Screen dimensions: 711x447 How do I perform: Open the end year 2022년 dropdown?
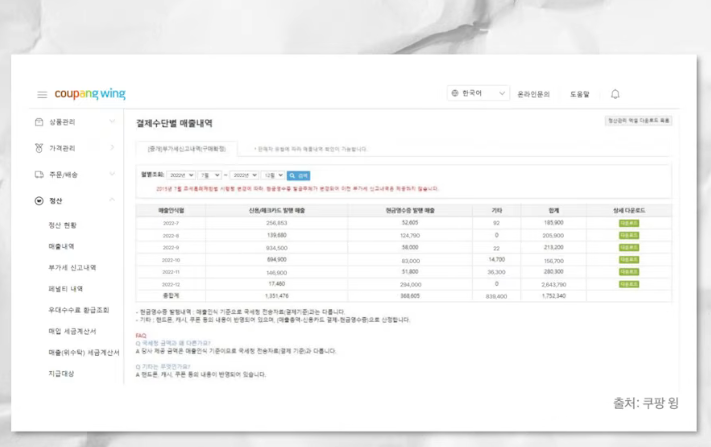point(244,175)
